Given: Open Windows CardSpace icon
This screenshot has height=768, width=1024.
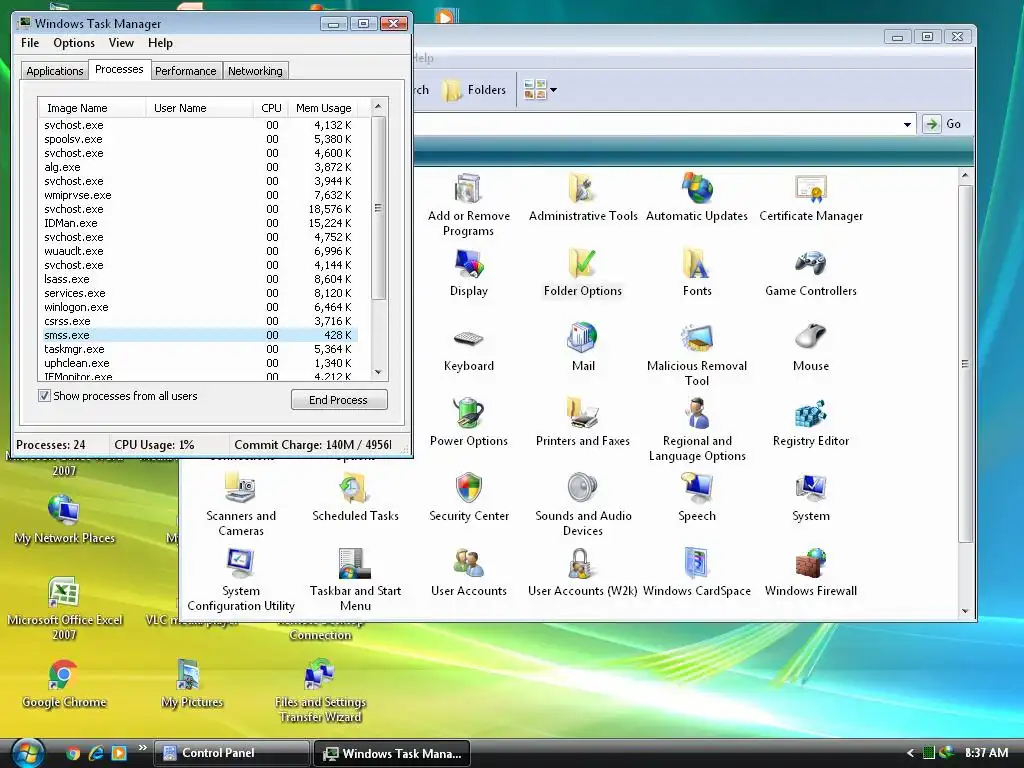Looking at the screenshot, I should tap(697, 573).
